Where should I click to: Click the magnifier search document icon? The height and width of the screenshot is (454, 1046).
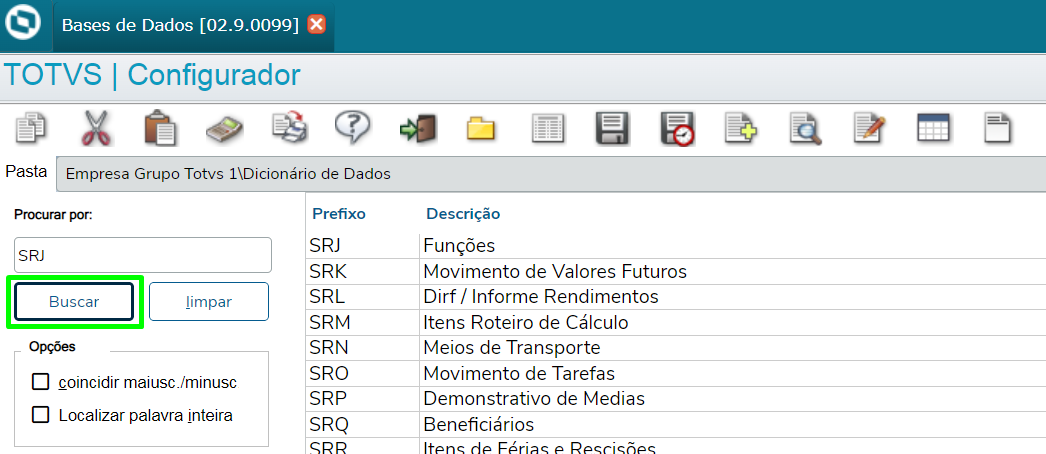(805, 128)
